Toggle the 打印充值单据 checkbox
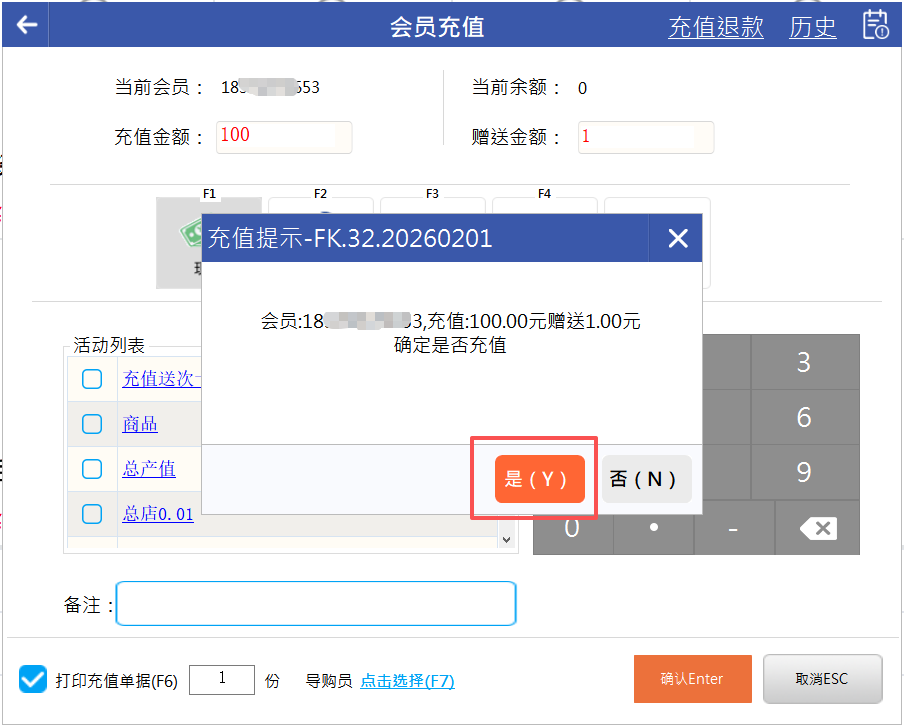 (33, 680)
